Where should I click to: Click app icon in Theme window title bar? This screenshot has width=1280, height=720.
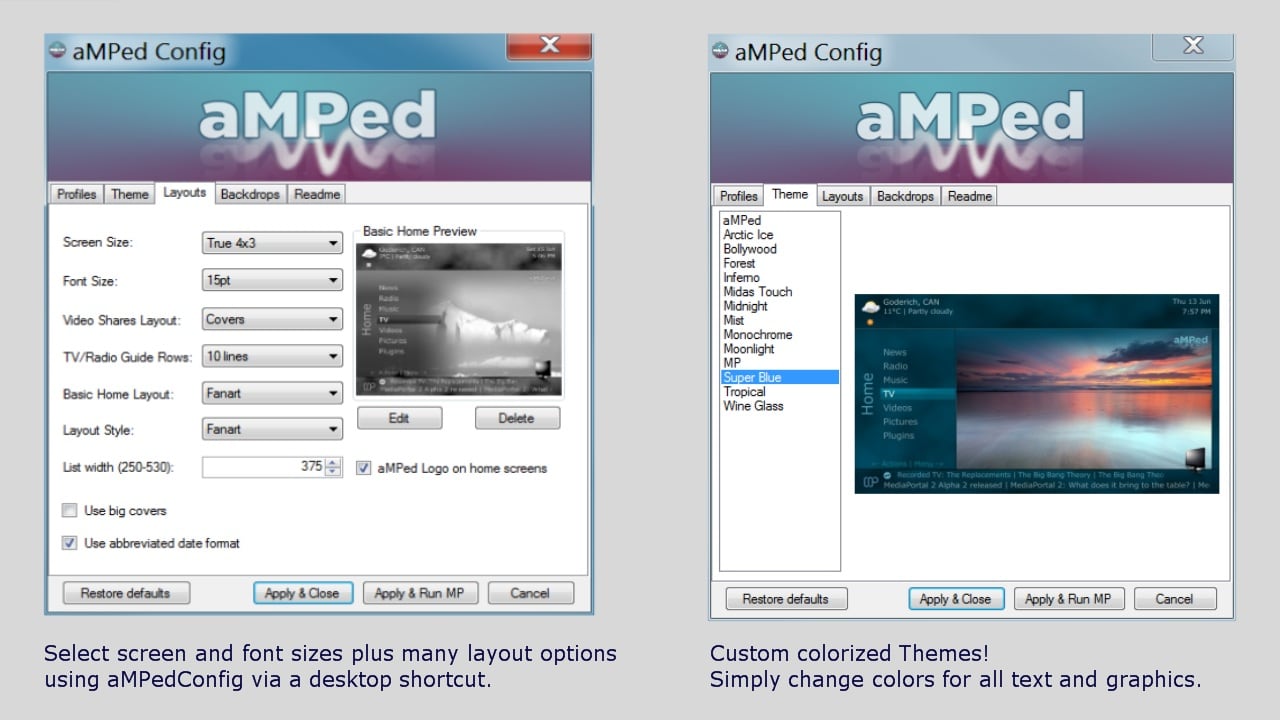tap(721, 51)
